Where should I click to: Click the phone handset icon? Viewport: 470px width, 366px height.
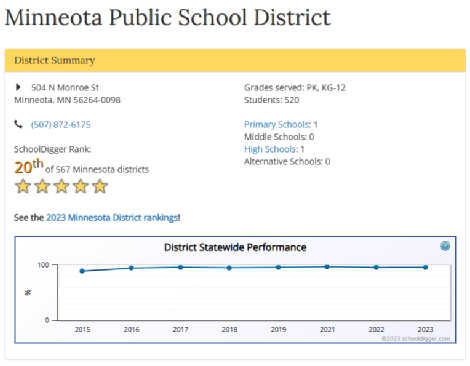[x=18, y=124]
